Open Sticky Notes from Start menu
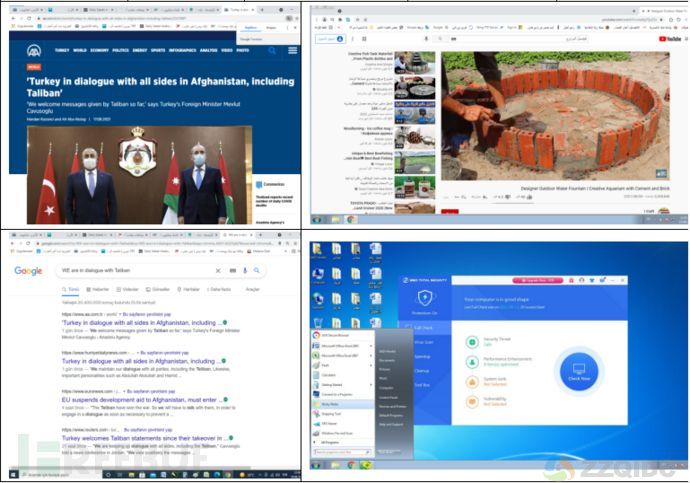The image size is (690, 483). pos(342,404)
